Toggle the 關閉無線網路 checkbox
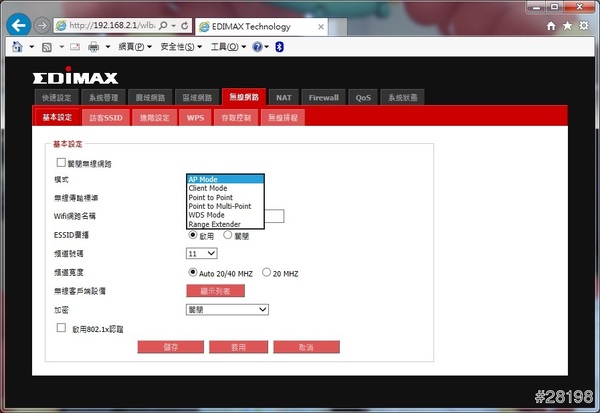 pyautogui.click(x=61, y=162)
